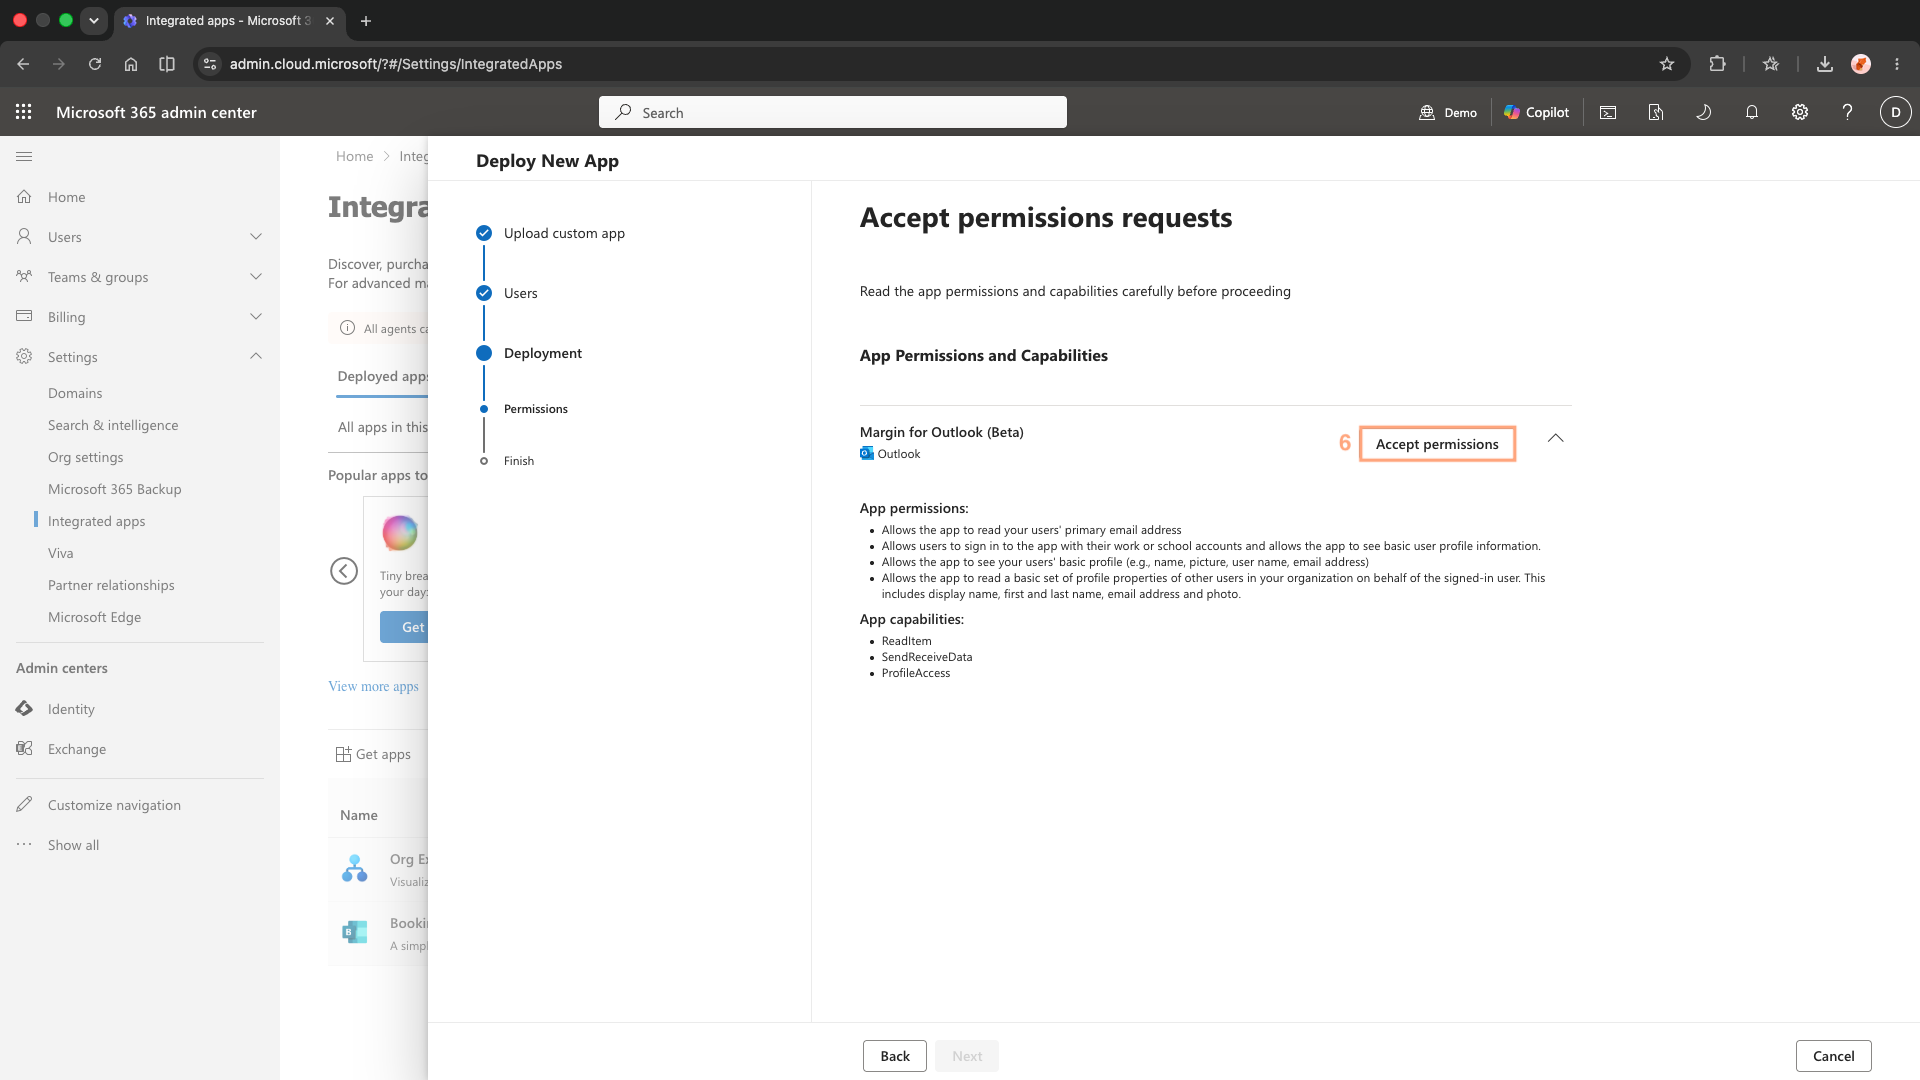Screen dimensions: 1920x1080
Task: Close the Integrated apps browser tab
Action: [330, 21]
